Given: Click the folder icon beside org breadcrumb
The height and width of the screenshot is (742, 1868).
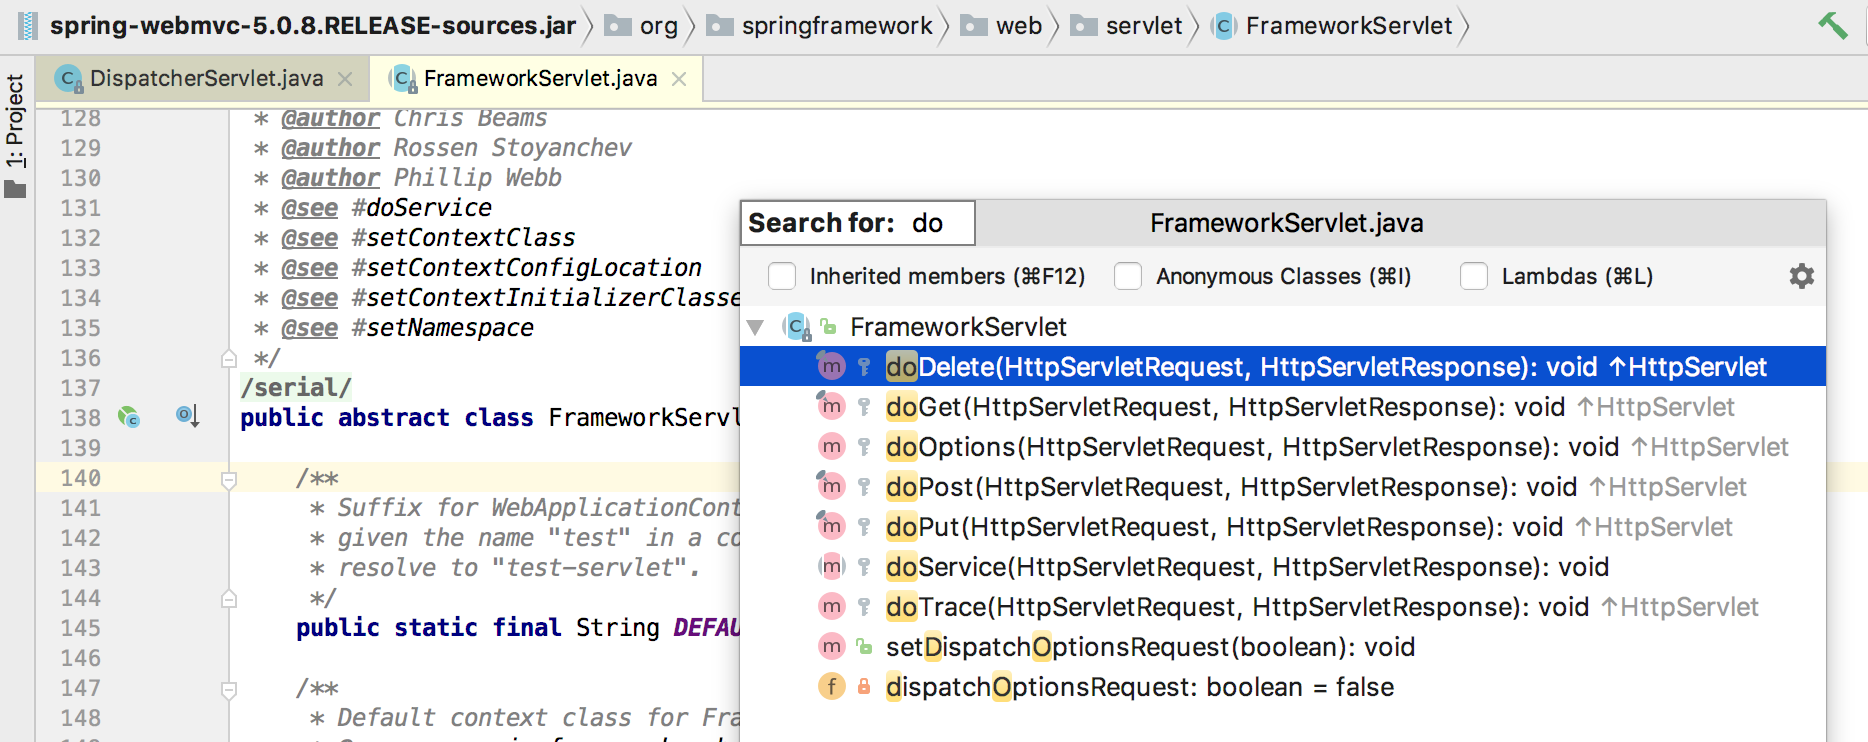Looking at the screenshot, I should [618, 26].
